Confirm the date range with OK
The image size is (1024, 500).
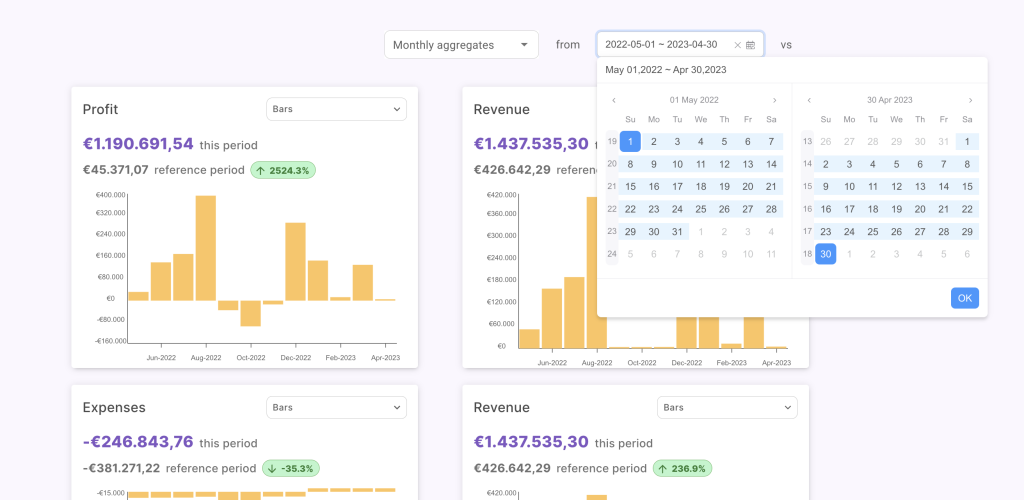point(964,298)
